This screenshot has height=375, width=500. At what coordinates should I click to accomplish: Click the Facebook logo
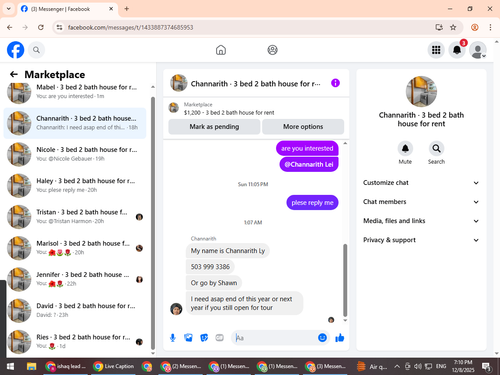click(16, 50)
